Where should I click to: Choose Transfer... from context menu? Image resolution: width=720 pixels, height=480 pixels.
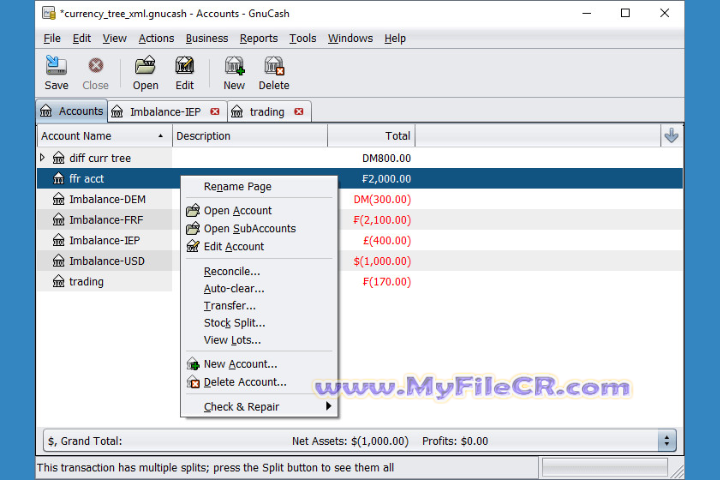(230, 306)
